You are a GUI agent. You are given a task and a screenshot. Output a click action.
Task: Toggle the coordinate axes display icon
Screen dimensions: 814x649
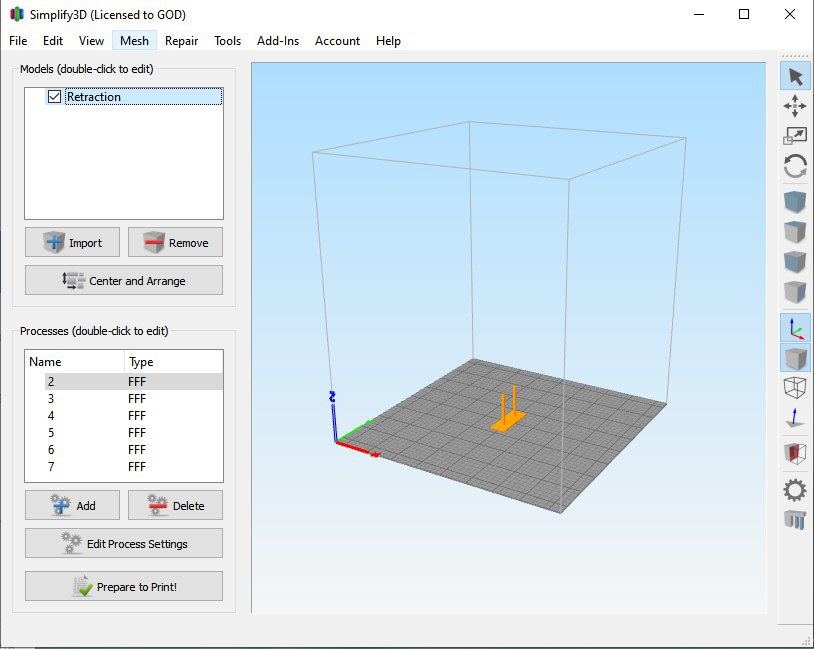click(795, 328)
